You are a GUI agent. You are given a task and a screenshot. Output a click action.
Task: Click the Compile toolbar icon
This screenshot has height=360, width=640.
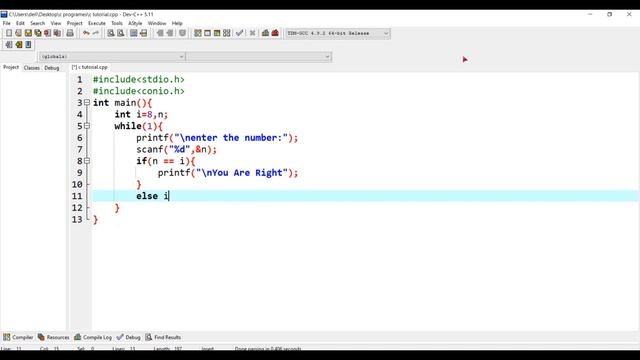pos(198,33)
